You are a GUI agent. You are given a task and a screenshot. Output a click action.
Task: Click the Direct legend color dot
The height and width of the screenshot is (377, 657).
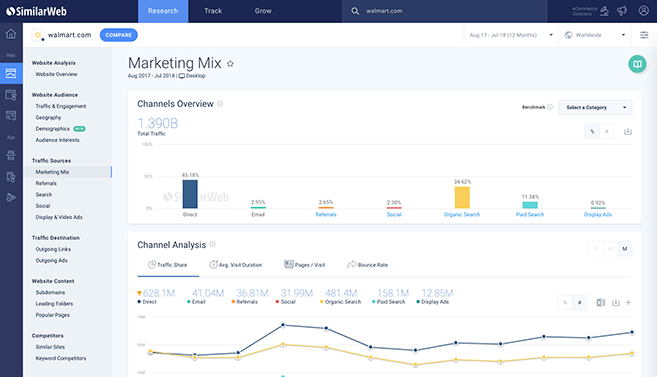coord(139,302)
